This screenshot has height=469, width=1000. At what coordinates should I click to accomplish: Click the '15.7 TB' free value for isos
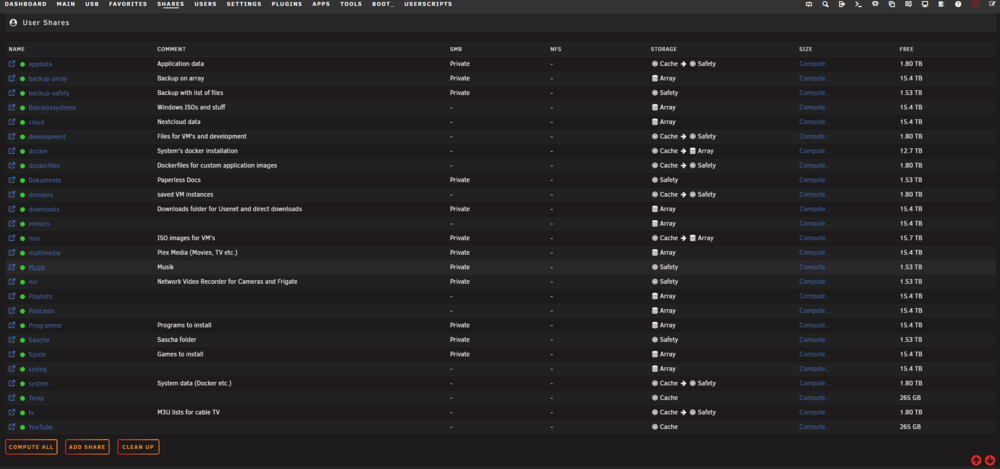pyautogui.click(x=911, y=238)
